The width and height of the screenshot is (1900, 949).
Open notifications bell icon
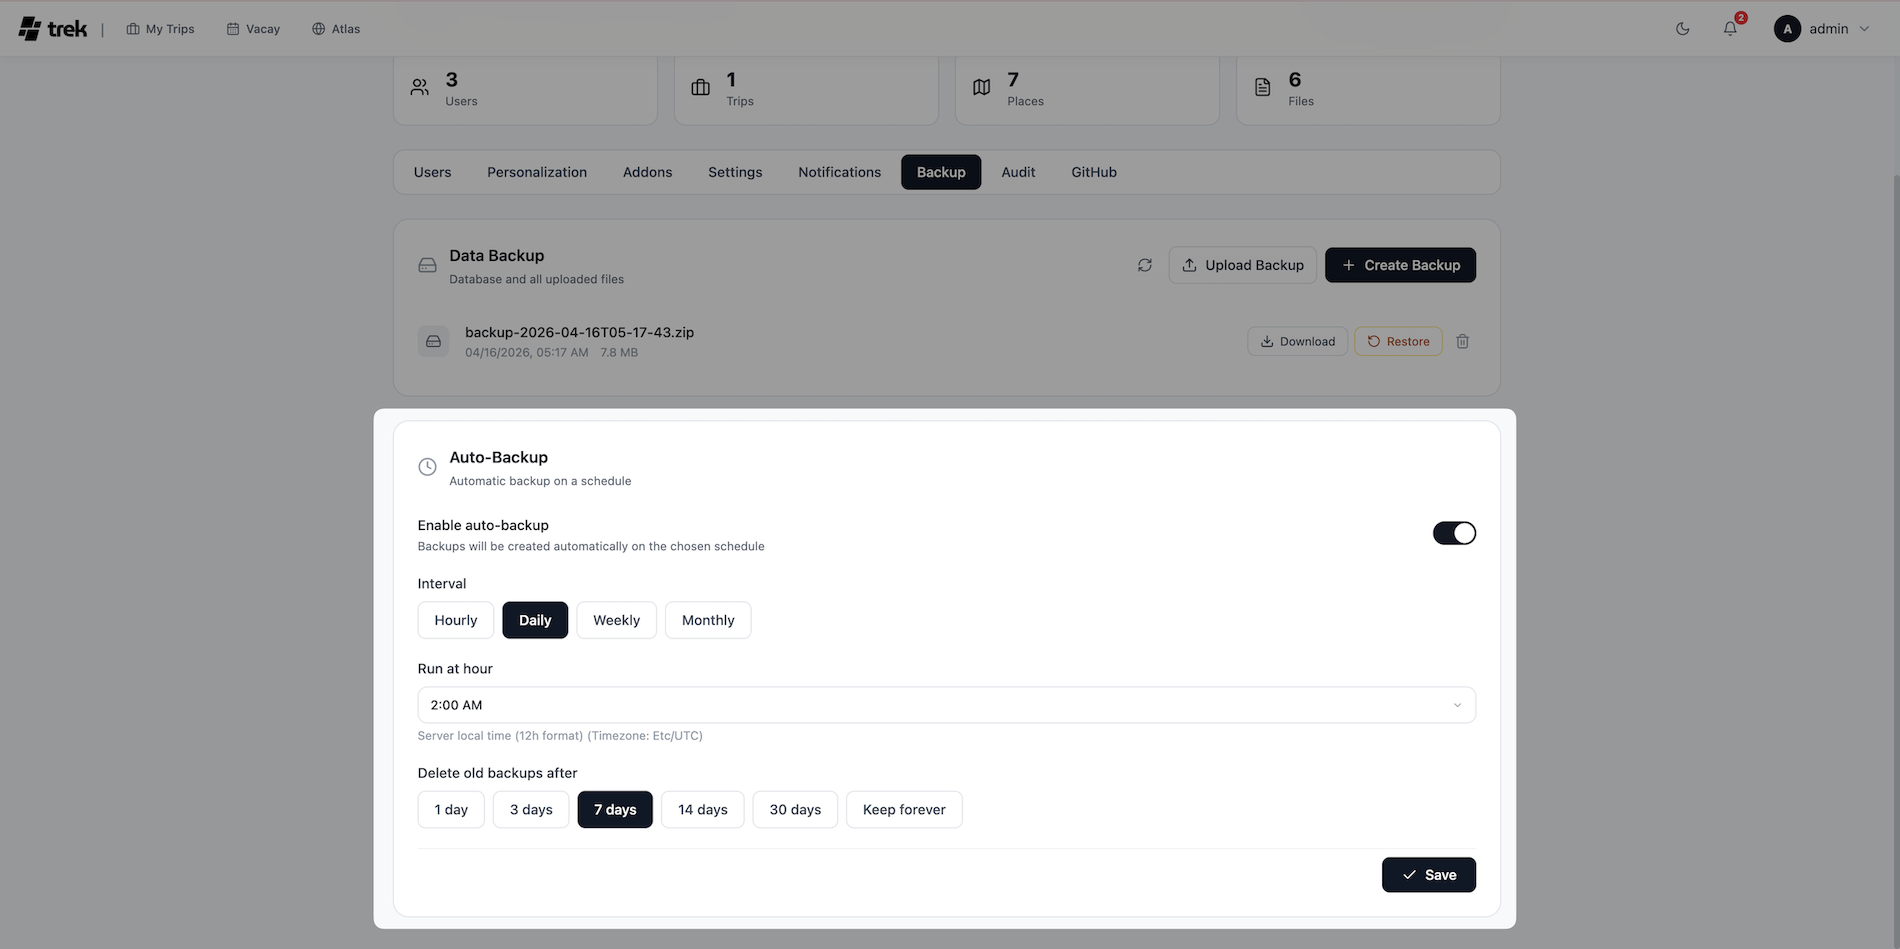click(1730, 29)
